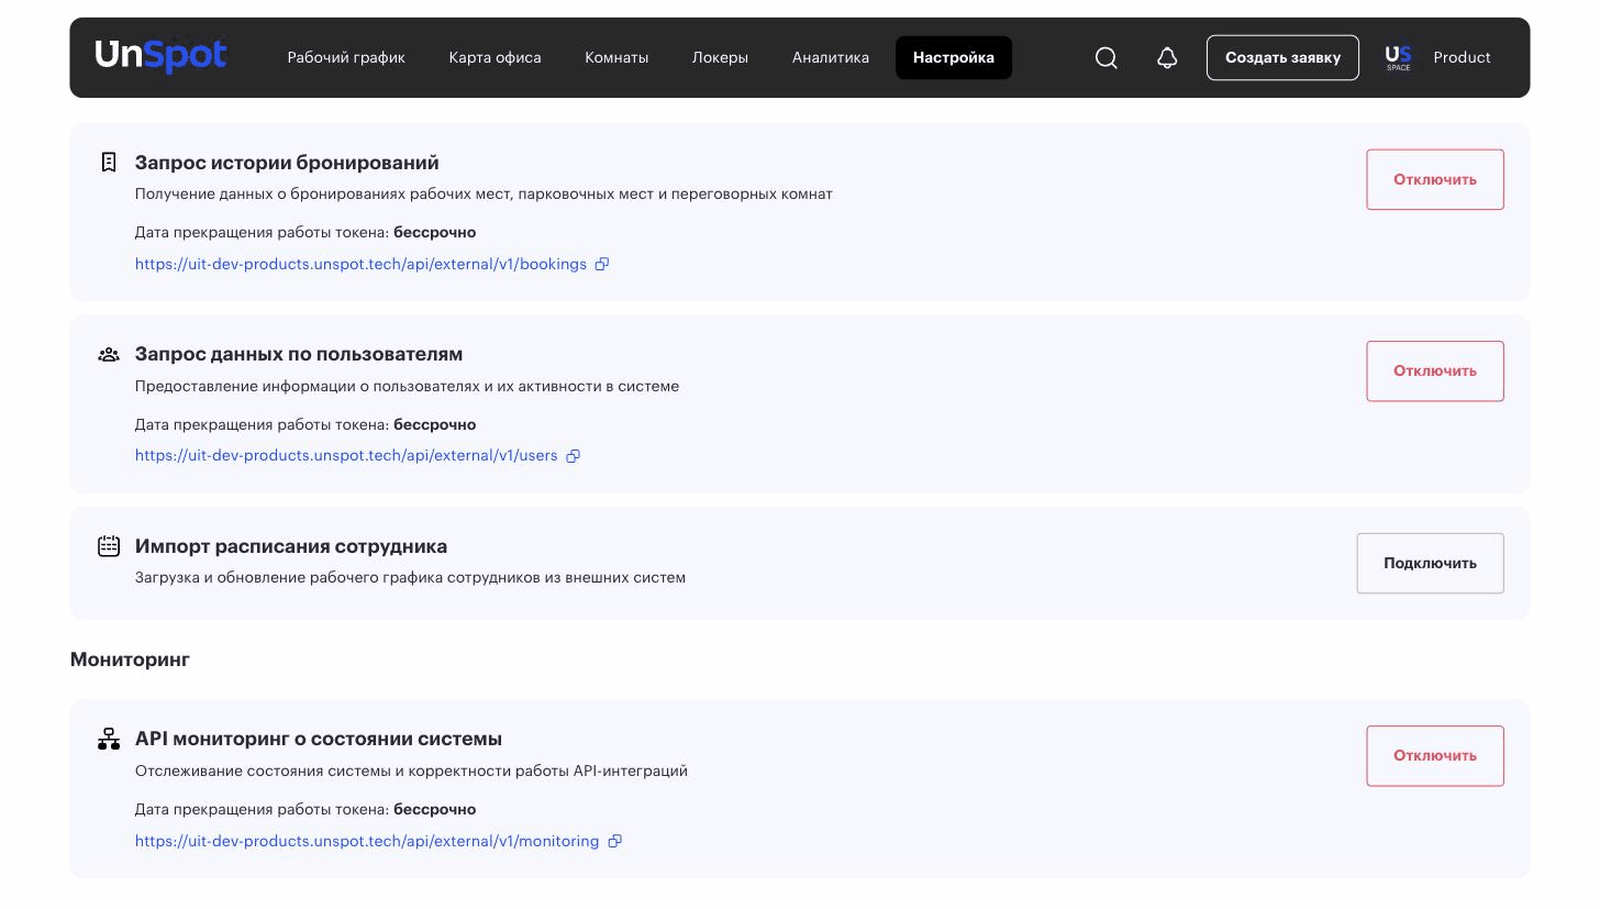
Task: Disable the booking history request integration
Action: pyautogui.click(x=1435, y=180)
